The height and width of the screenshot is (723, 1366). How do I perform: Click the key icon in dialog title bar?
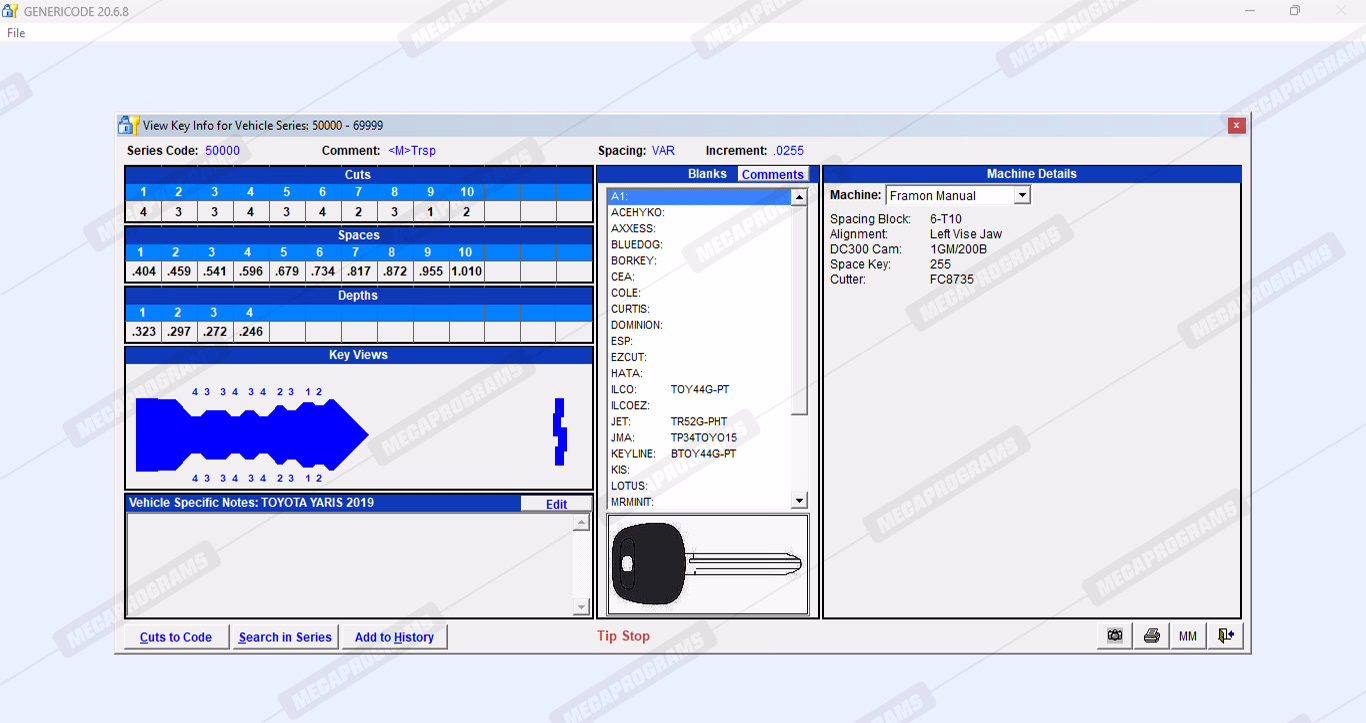tap(128, 125)
